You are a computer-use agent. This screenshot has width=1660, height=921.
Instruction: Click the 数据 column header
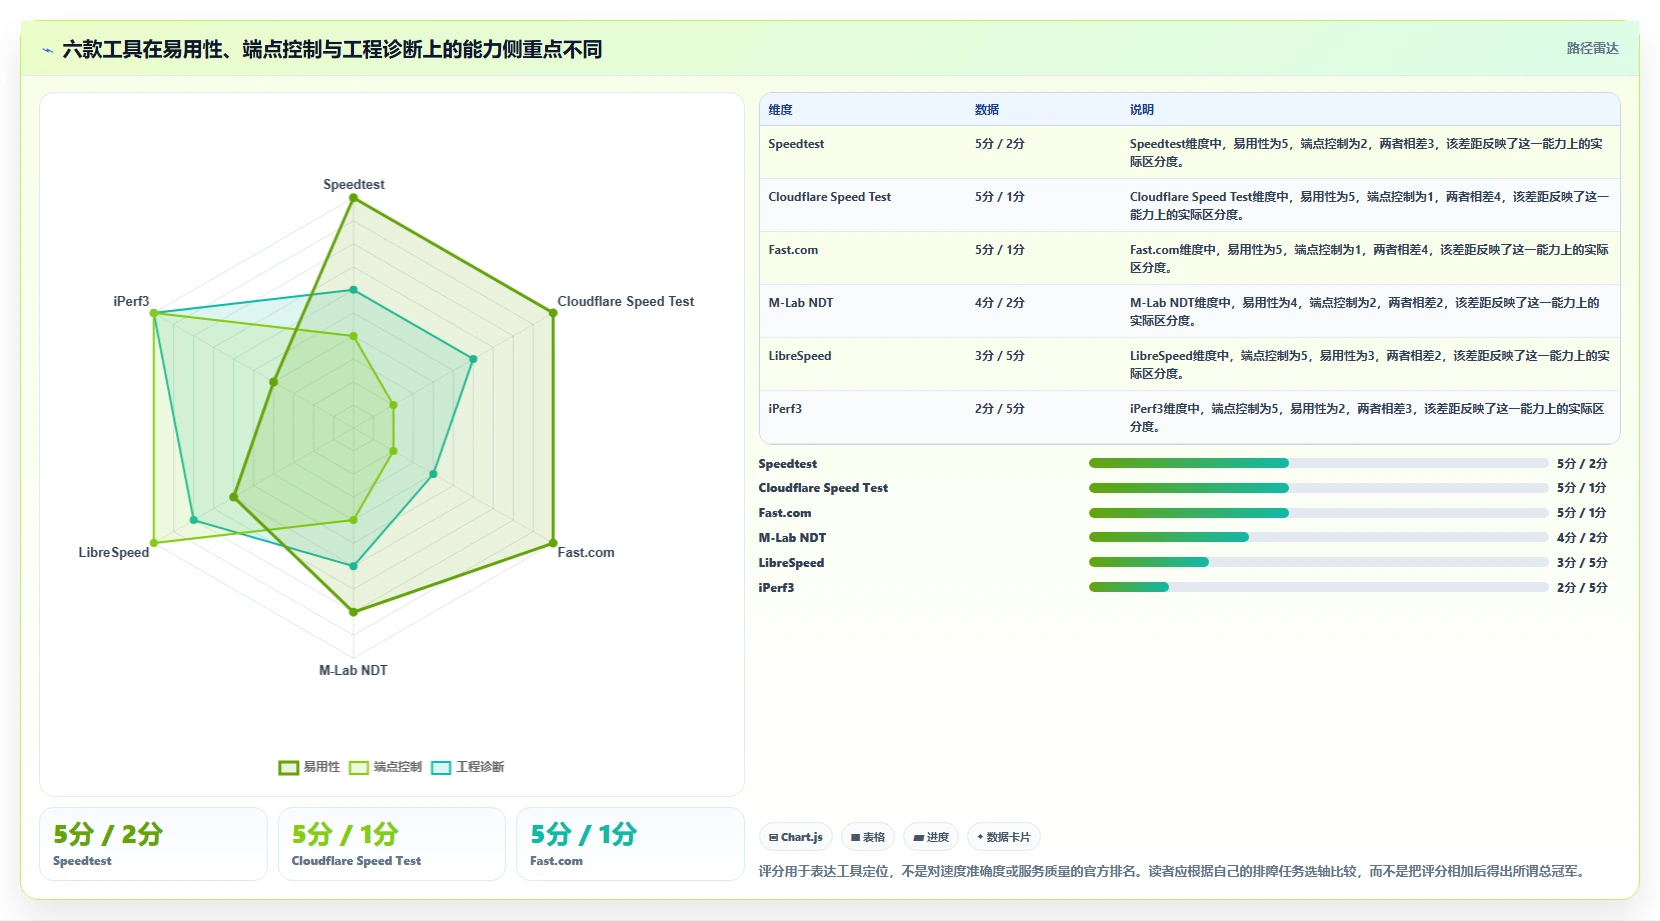click(987, 110)
